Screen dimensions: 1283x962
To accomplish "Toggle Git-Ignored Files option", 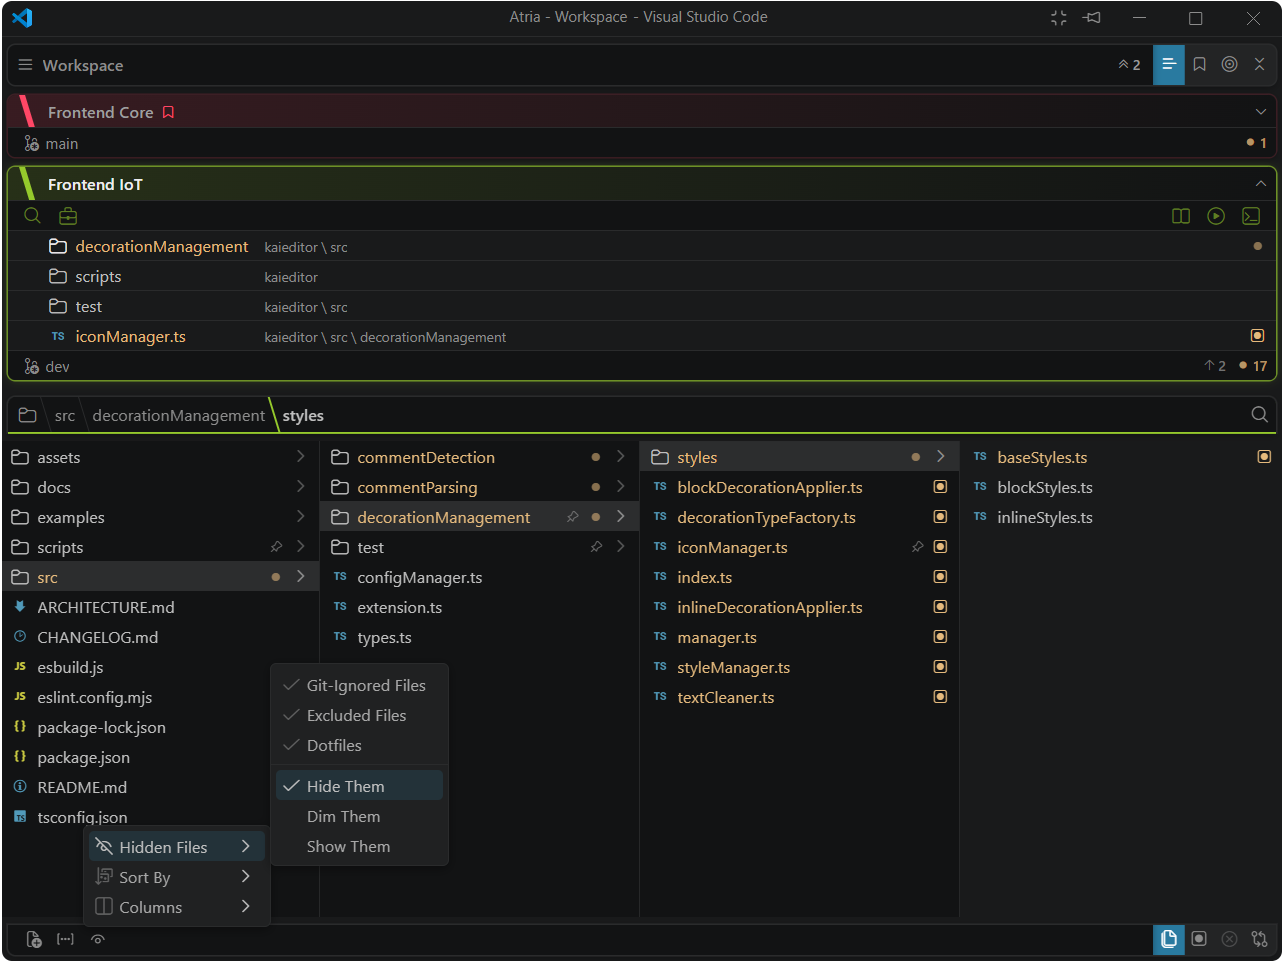I will [x=360, y=686].
